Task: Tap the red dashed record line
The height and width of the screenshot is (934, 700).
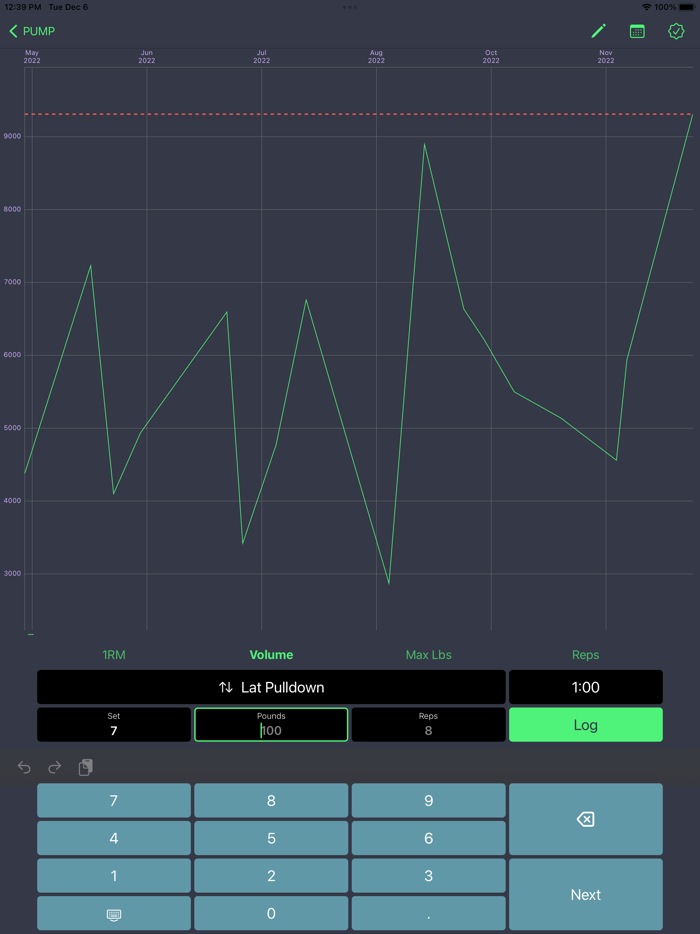Action: (x=359, y=114)
